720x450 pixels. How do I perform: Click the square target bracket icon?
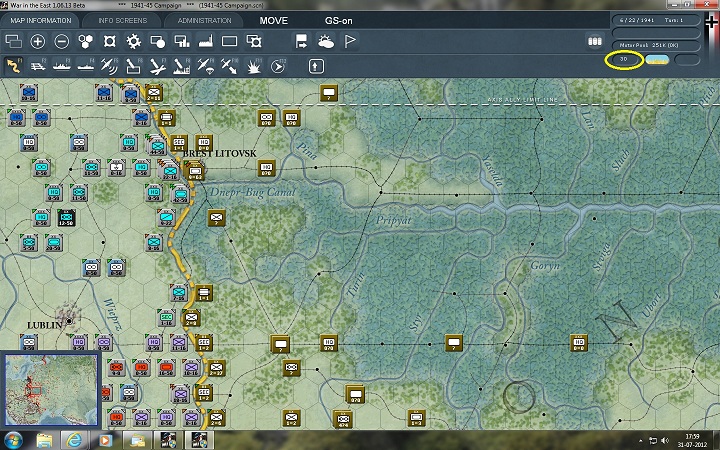pos(109,42)
